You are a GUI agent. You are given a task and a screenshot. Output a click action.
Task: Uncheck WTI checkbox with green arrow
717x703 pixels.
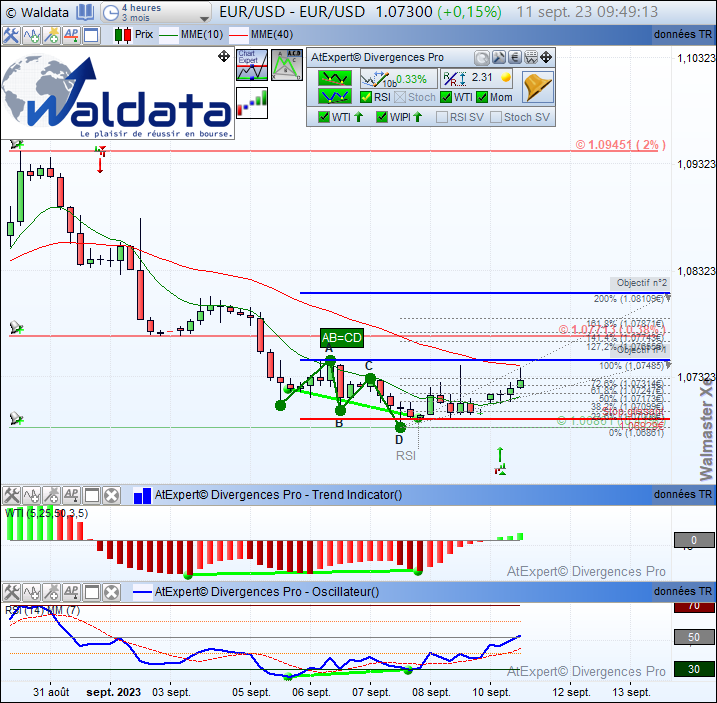click(324, 117)
